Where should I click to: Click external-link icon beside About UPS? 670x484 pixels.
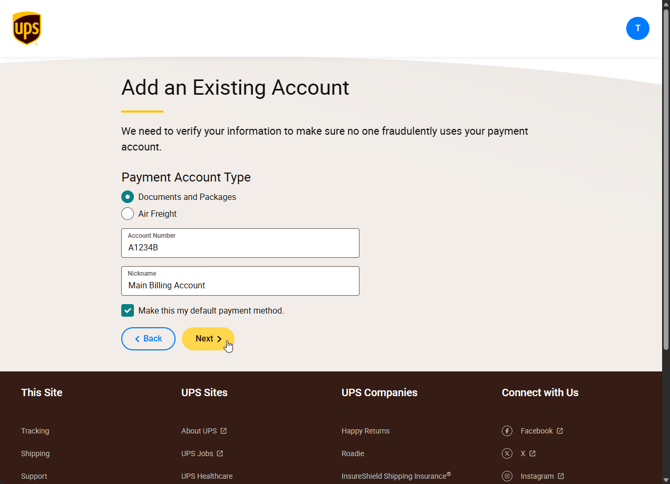(223, 431)
